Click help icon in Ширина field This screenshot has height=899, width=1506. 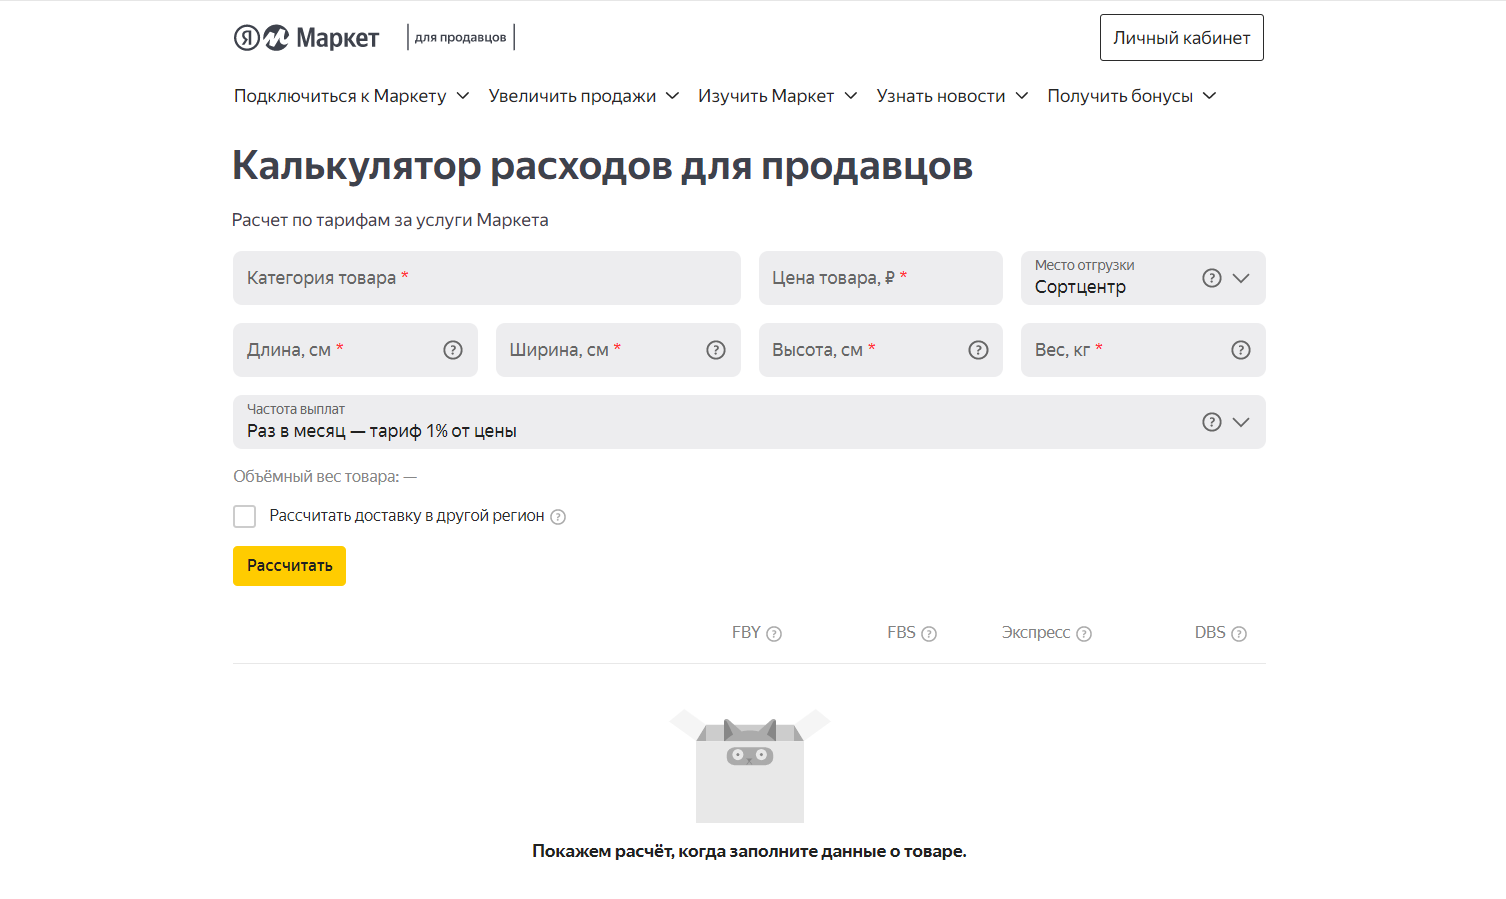point(716,350)
